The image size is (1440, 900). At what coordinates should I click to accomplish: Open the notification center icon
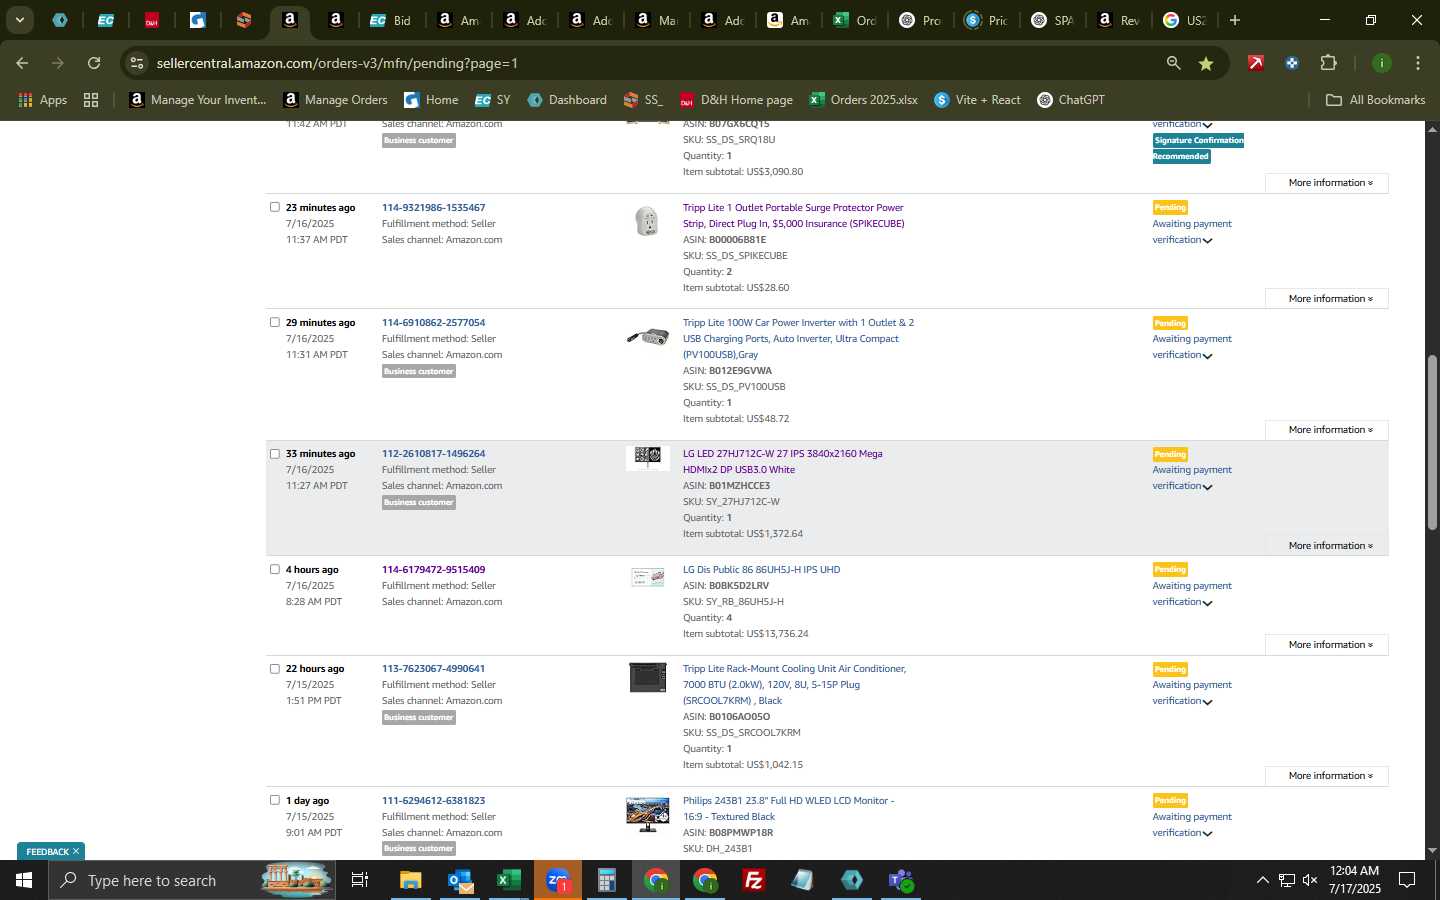point(1407,880)
